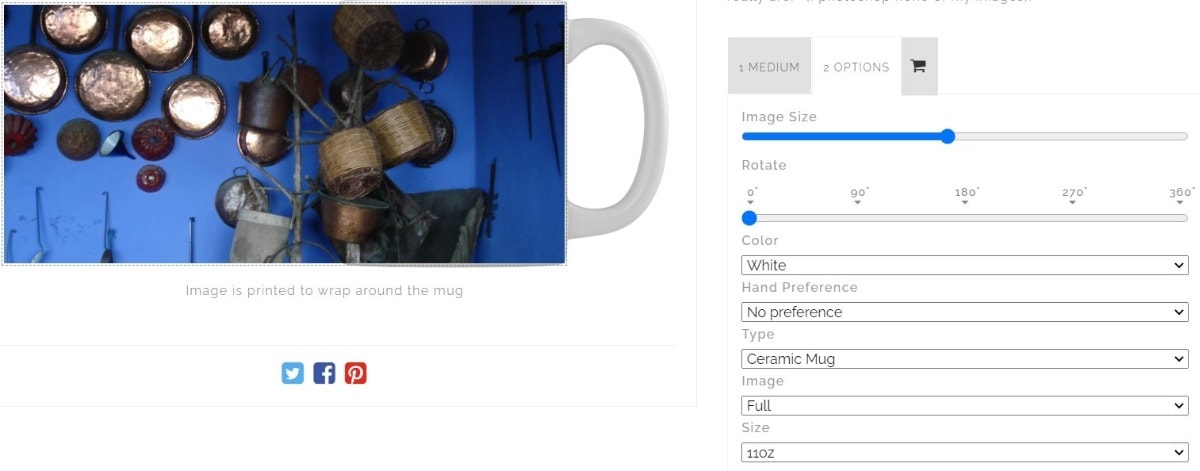Screen dimensions: 1200x471
Task: Share on Twitter icon
Action: pos(292,373)
